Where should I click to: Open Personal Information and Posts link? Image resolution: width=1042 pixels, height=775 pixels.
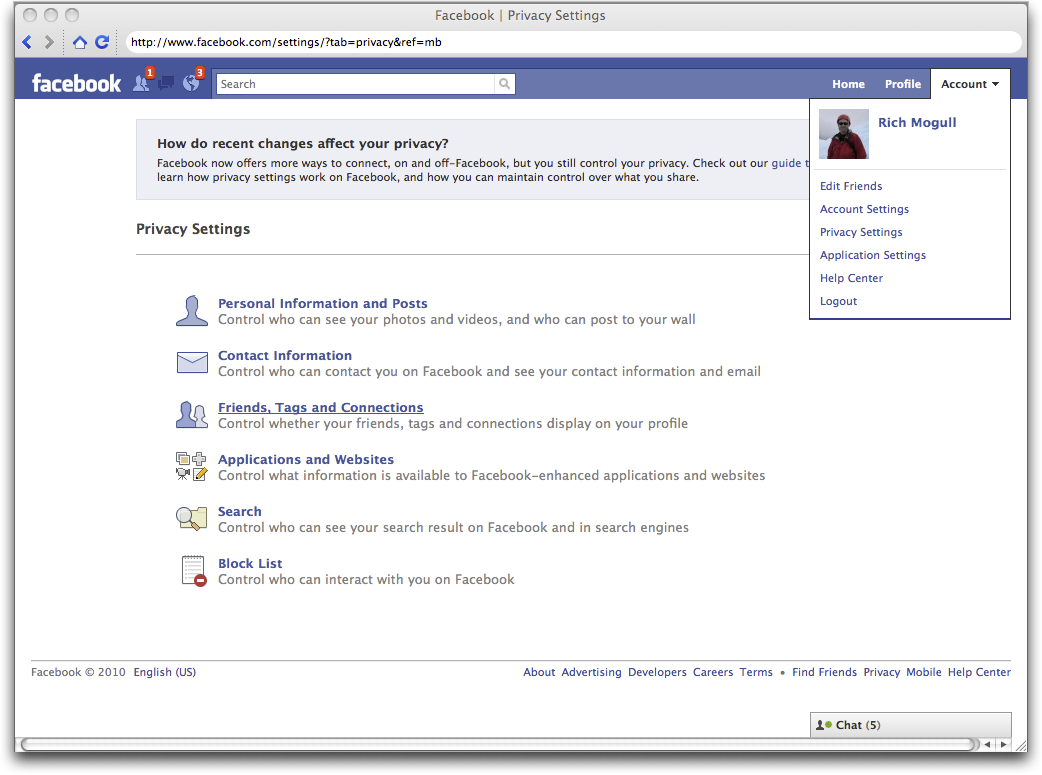(323, 304)
